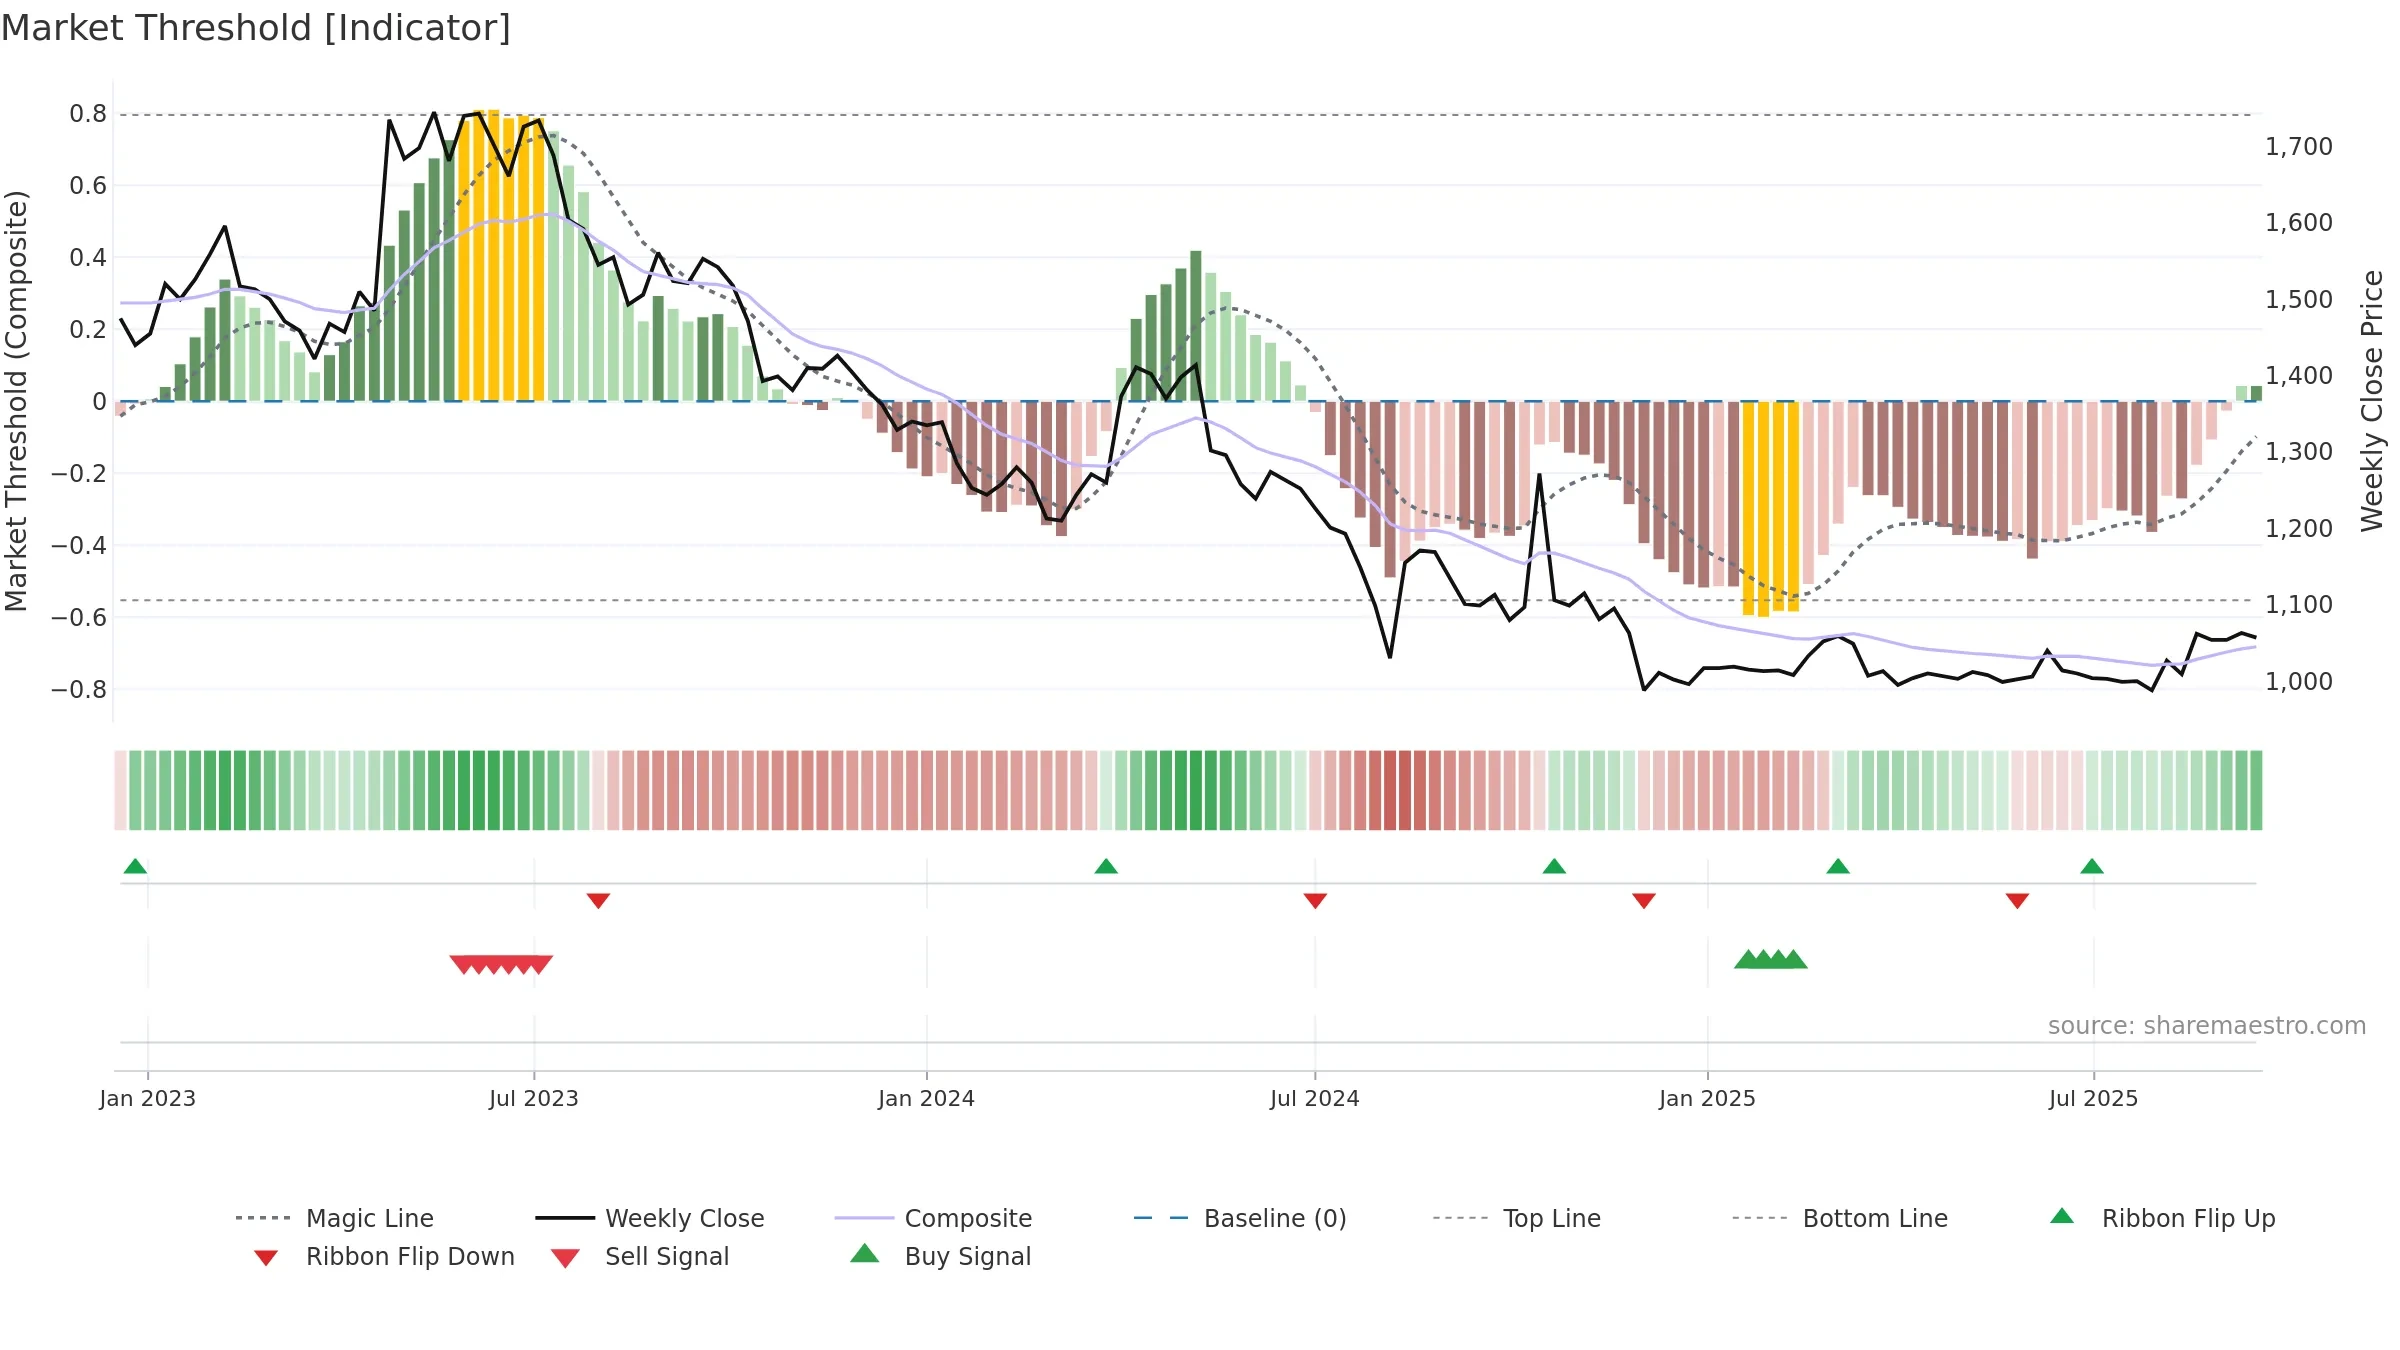Click the 0.8 left axis tick label
2400x1350 pixels.
[x=88, y=114]
